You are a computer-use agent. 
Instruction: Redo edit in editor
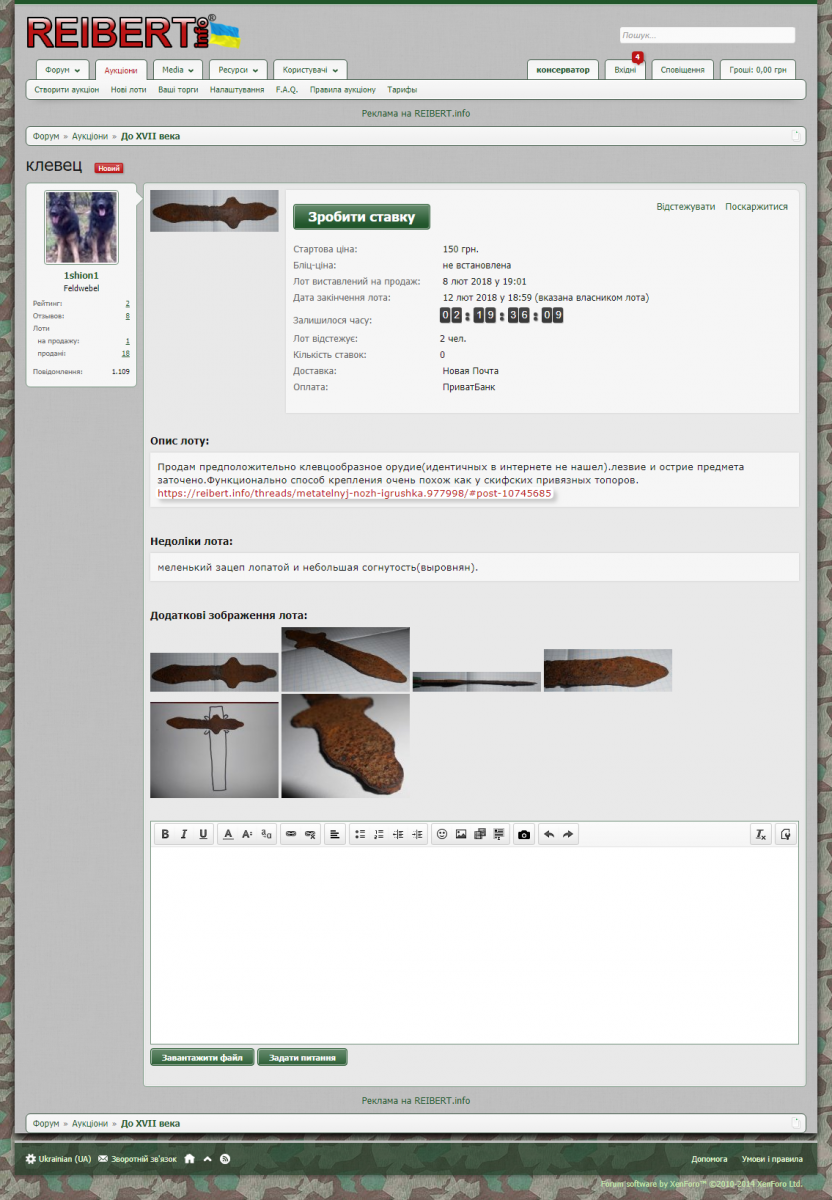568,834
